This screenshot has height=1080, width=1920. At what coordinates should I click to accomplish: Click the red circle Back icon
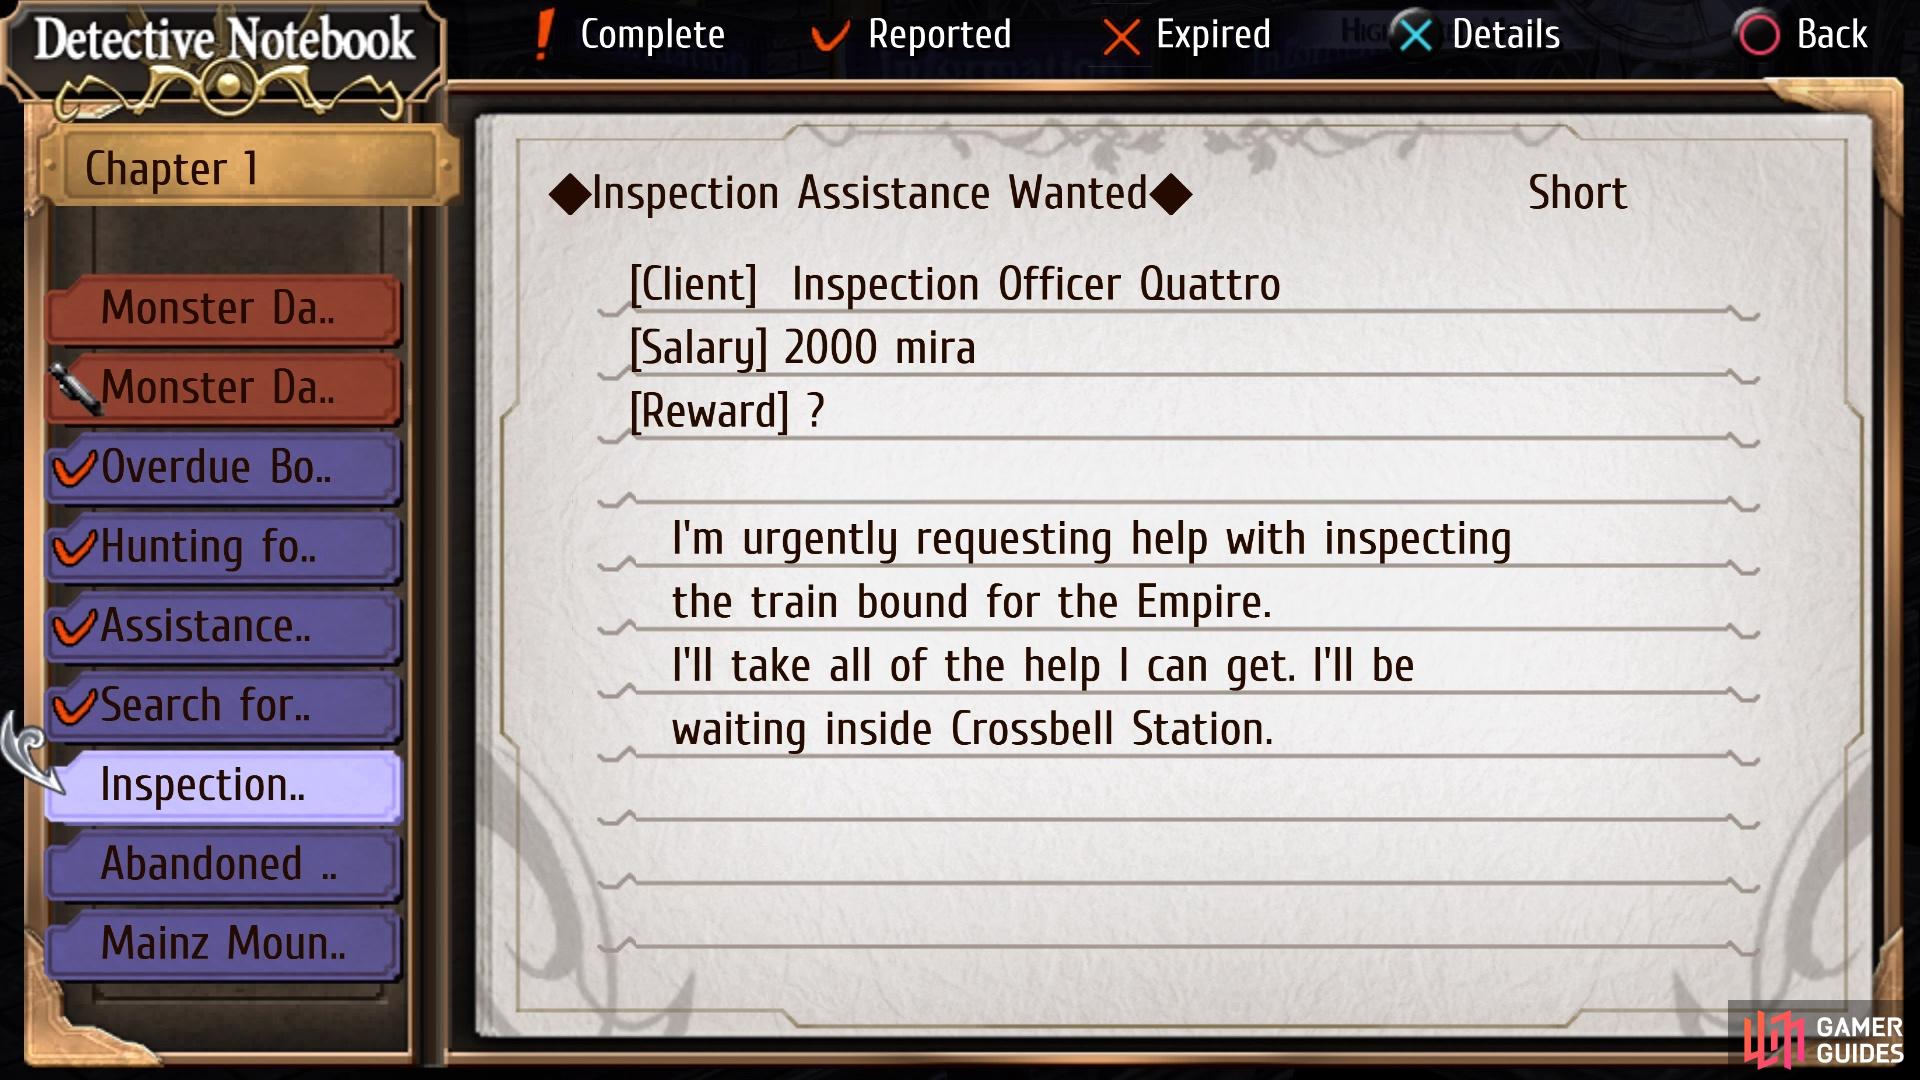point(1758,35)
